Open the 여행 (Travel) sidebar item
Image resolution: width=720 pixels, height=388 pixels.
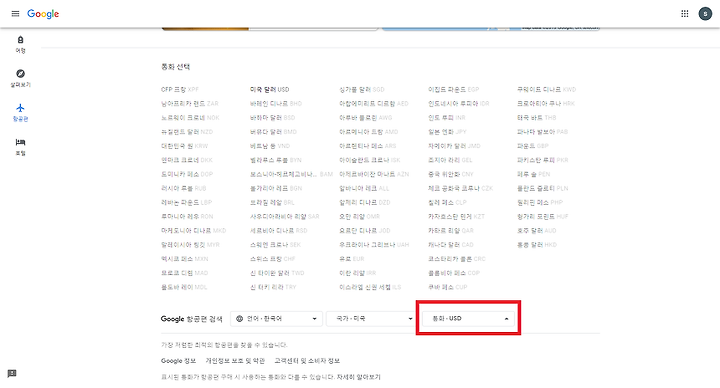pos(20,45)
